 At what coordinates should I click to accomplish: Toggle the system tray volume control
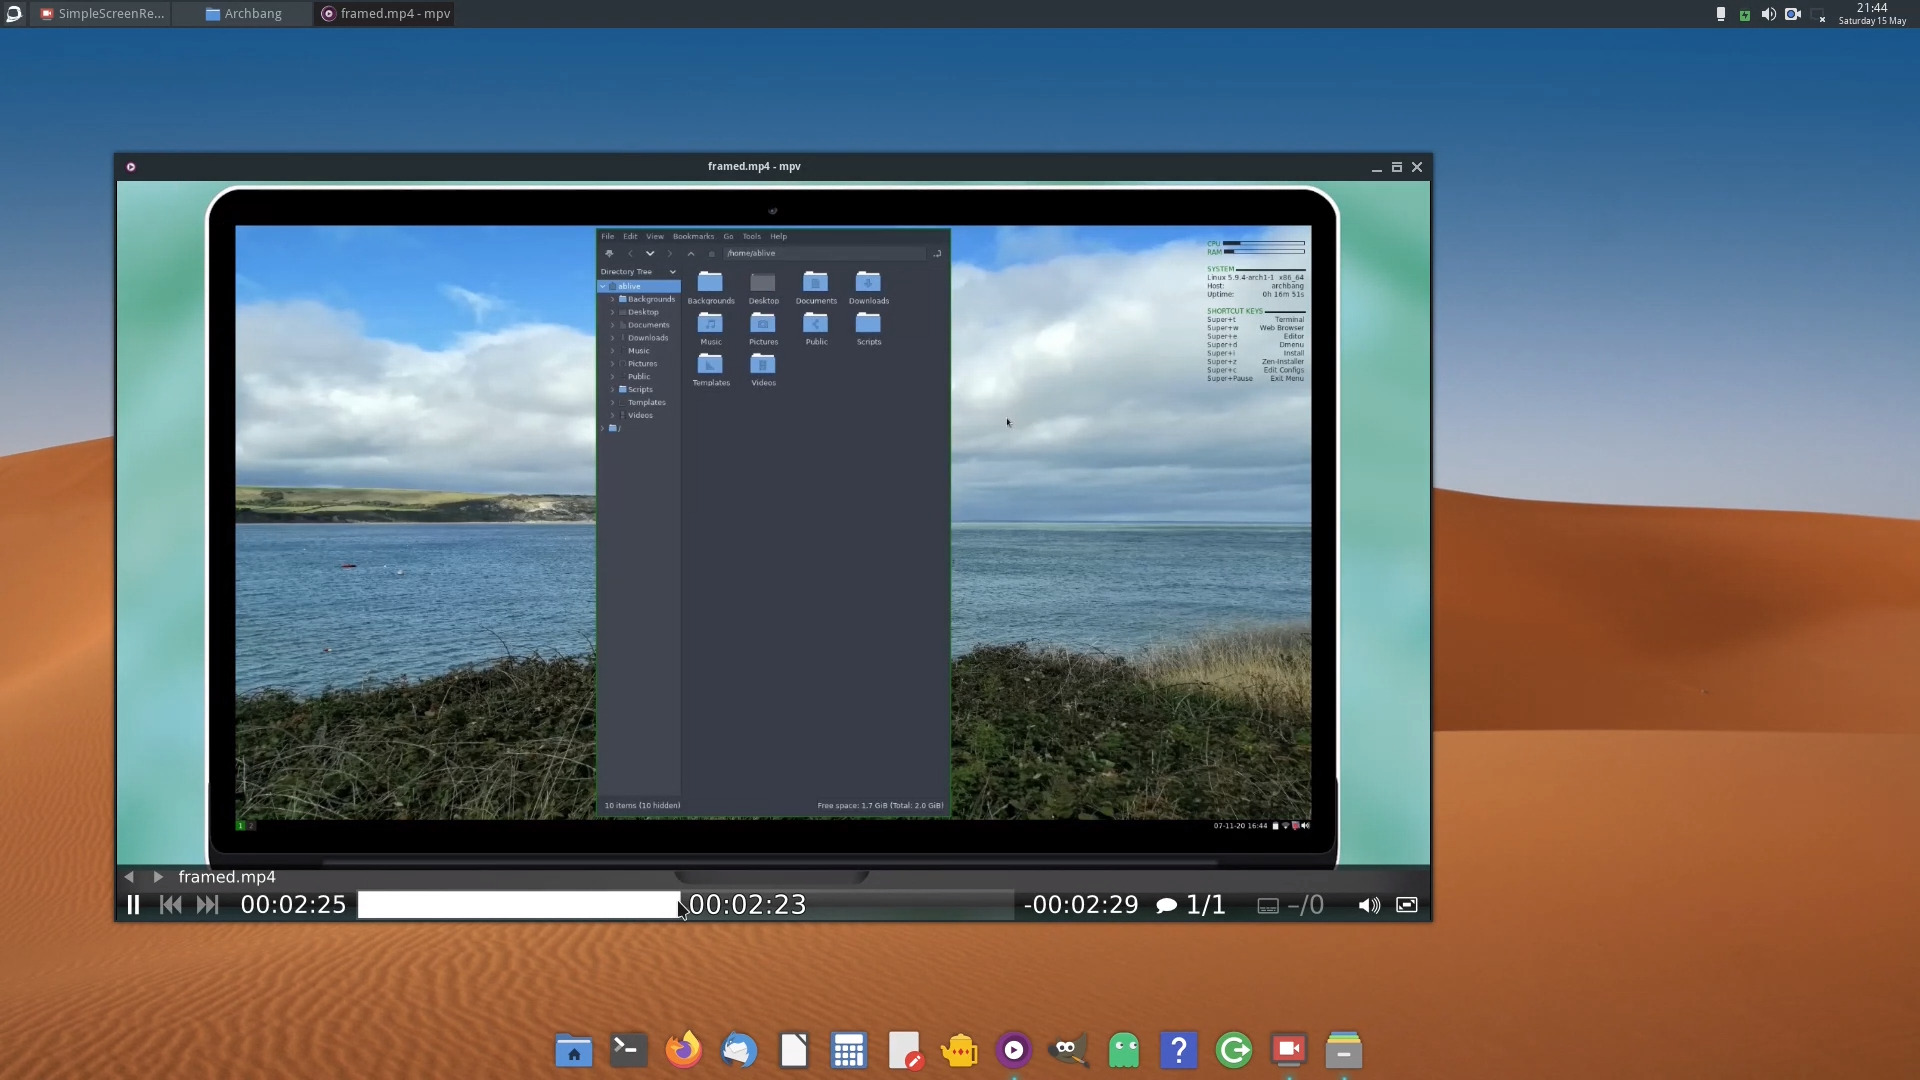point(1768,13)
